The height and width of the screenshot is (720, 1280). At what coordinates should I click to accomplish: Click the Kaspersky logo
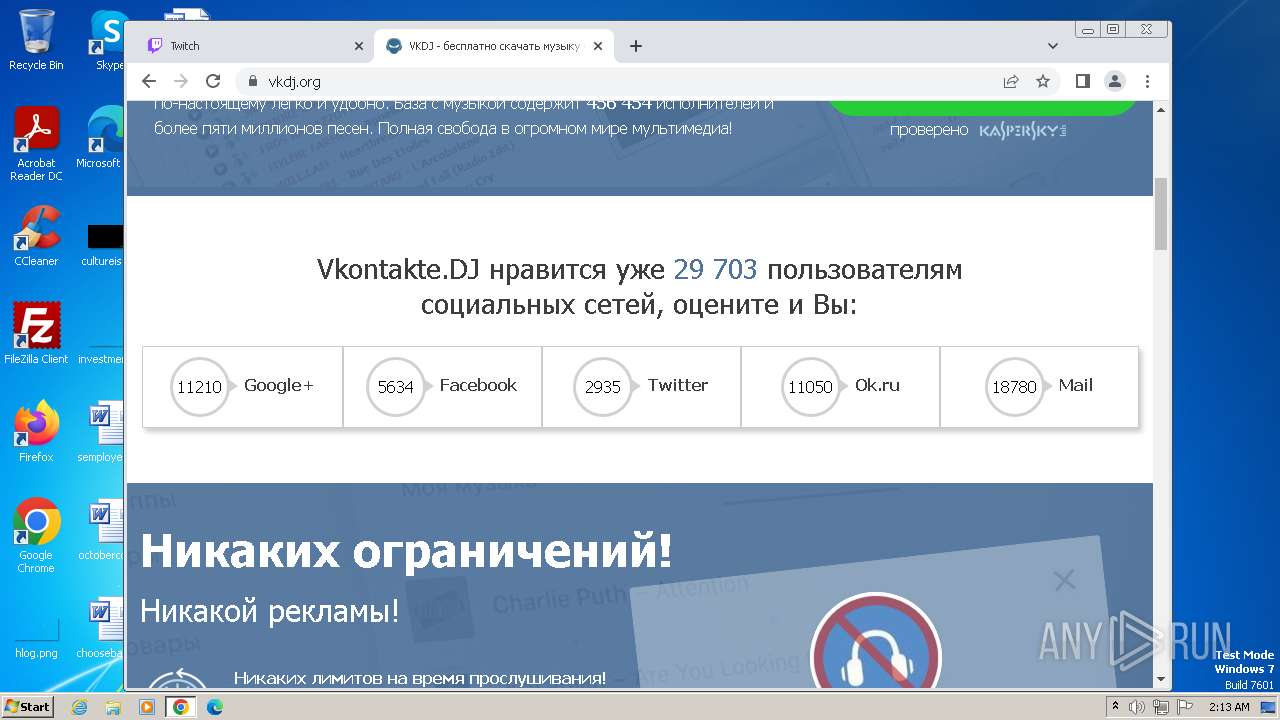[x=1022, y=131]
